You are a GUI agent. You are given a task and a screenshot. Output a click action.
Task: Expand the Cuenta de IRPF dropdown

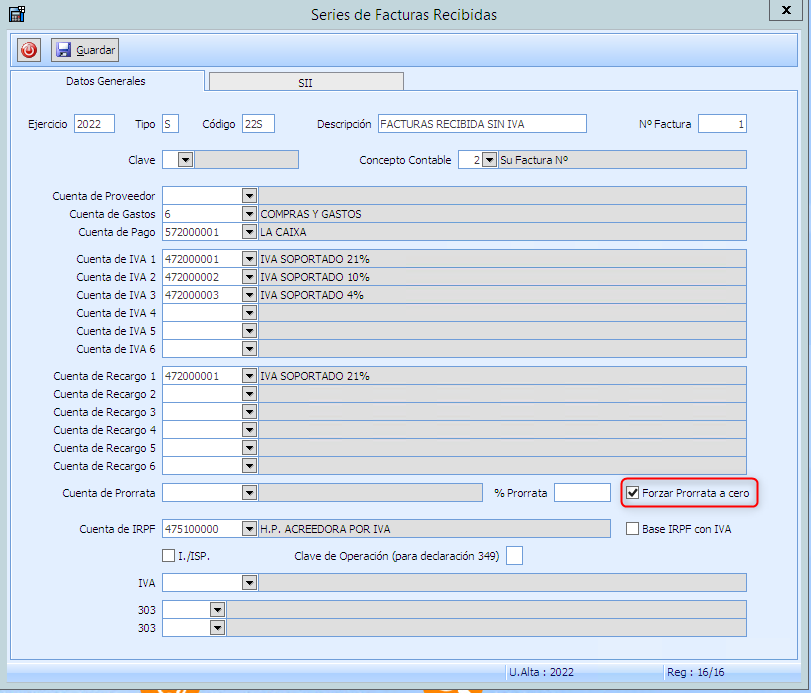click(249, 529)
